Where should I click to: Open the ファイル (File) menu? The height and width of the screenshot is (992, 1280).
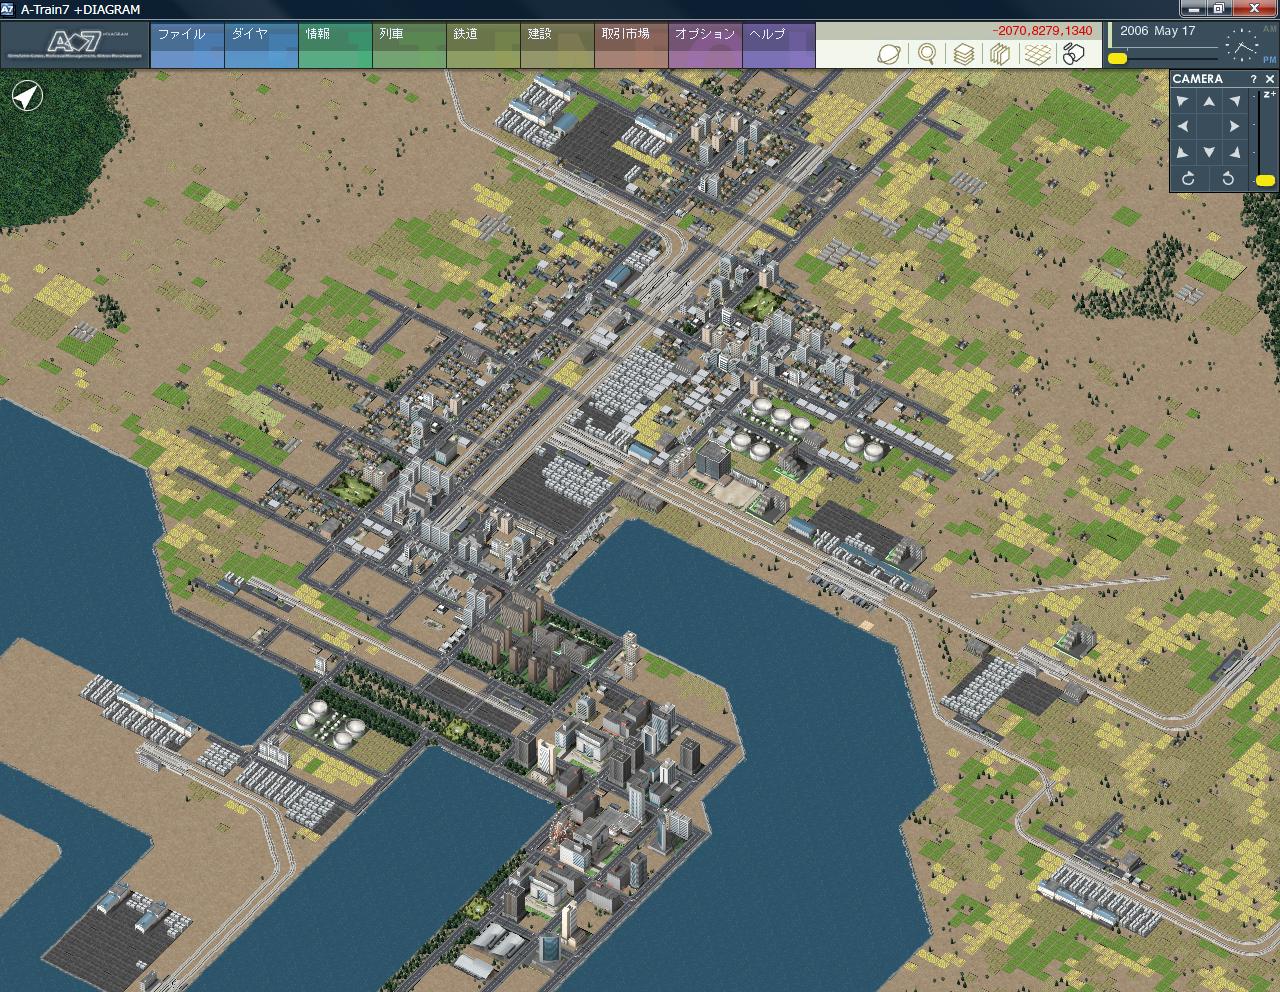pos(187,46)
